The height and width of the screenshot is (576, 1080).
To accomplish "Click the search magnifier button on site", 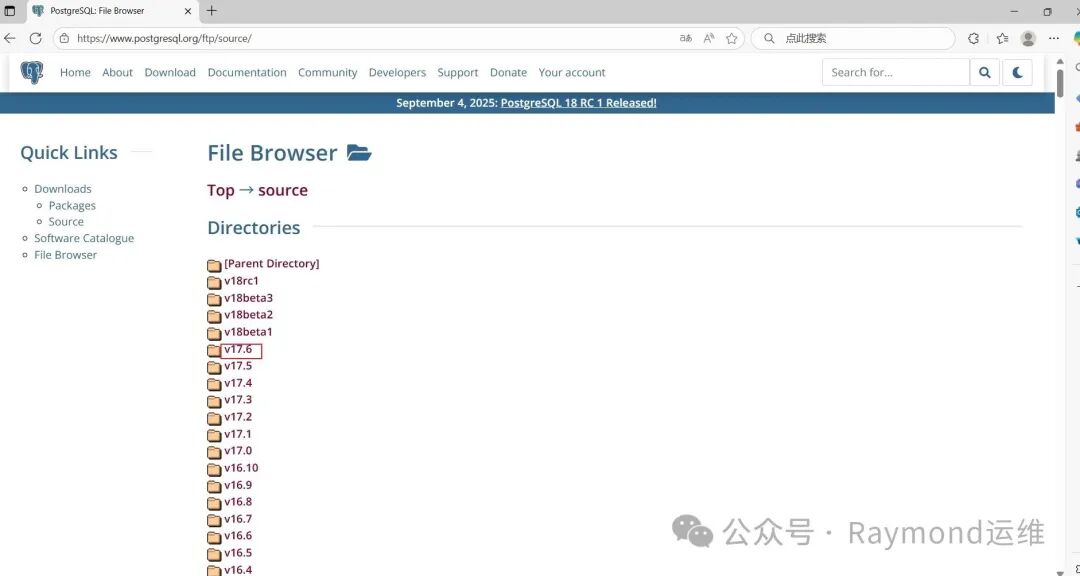I will coord(985,72).
